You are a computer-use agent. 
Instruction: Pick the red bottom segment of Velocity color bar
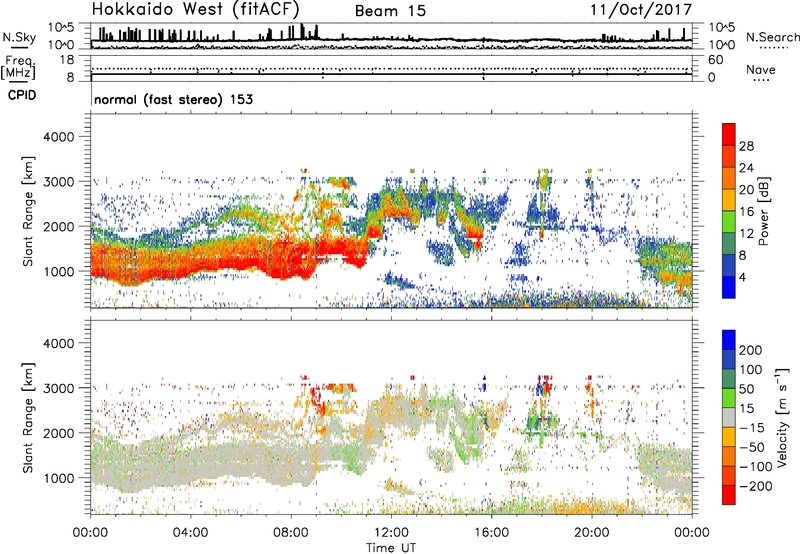click(729, 495)
